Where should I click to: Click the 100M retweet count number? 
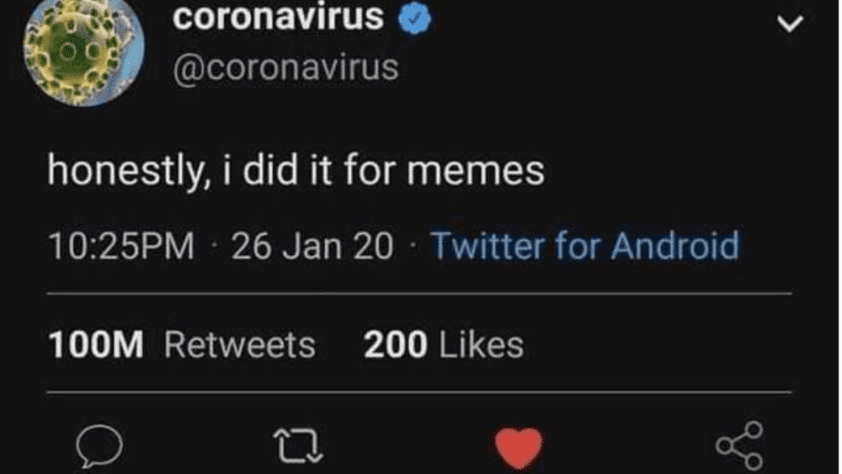point(96,345)
